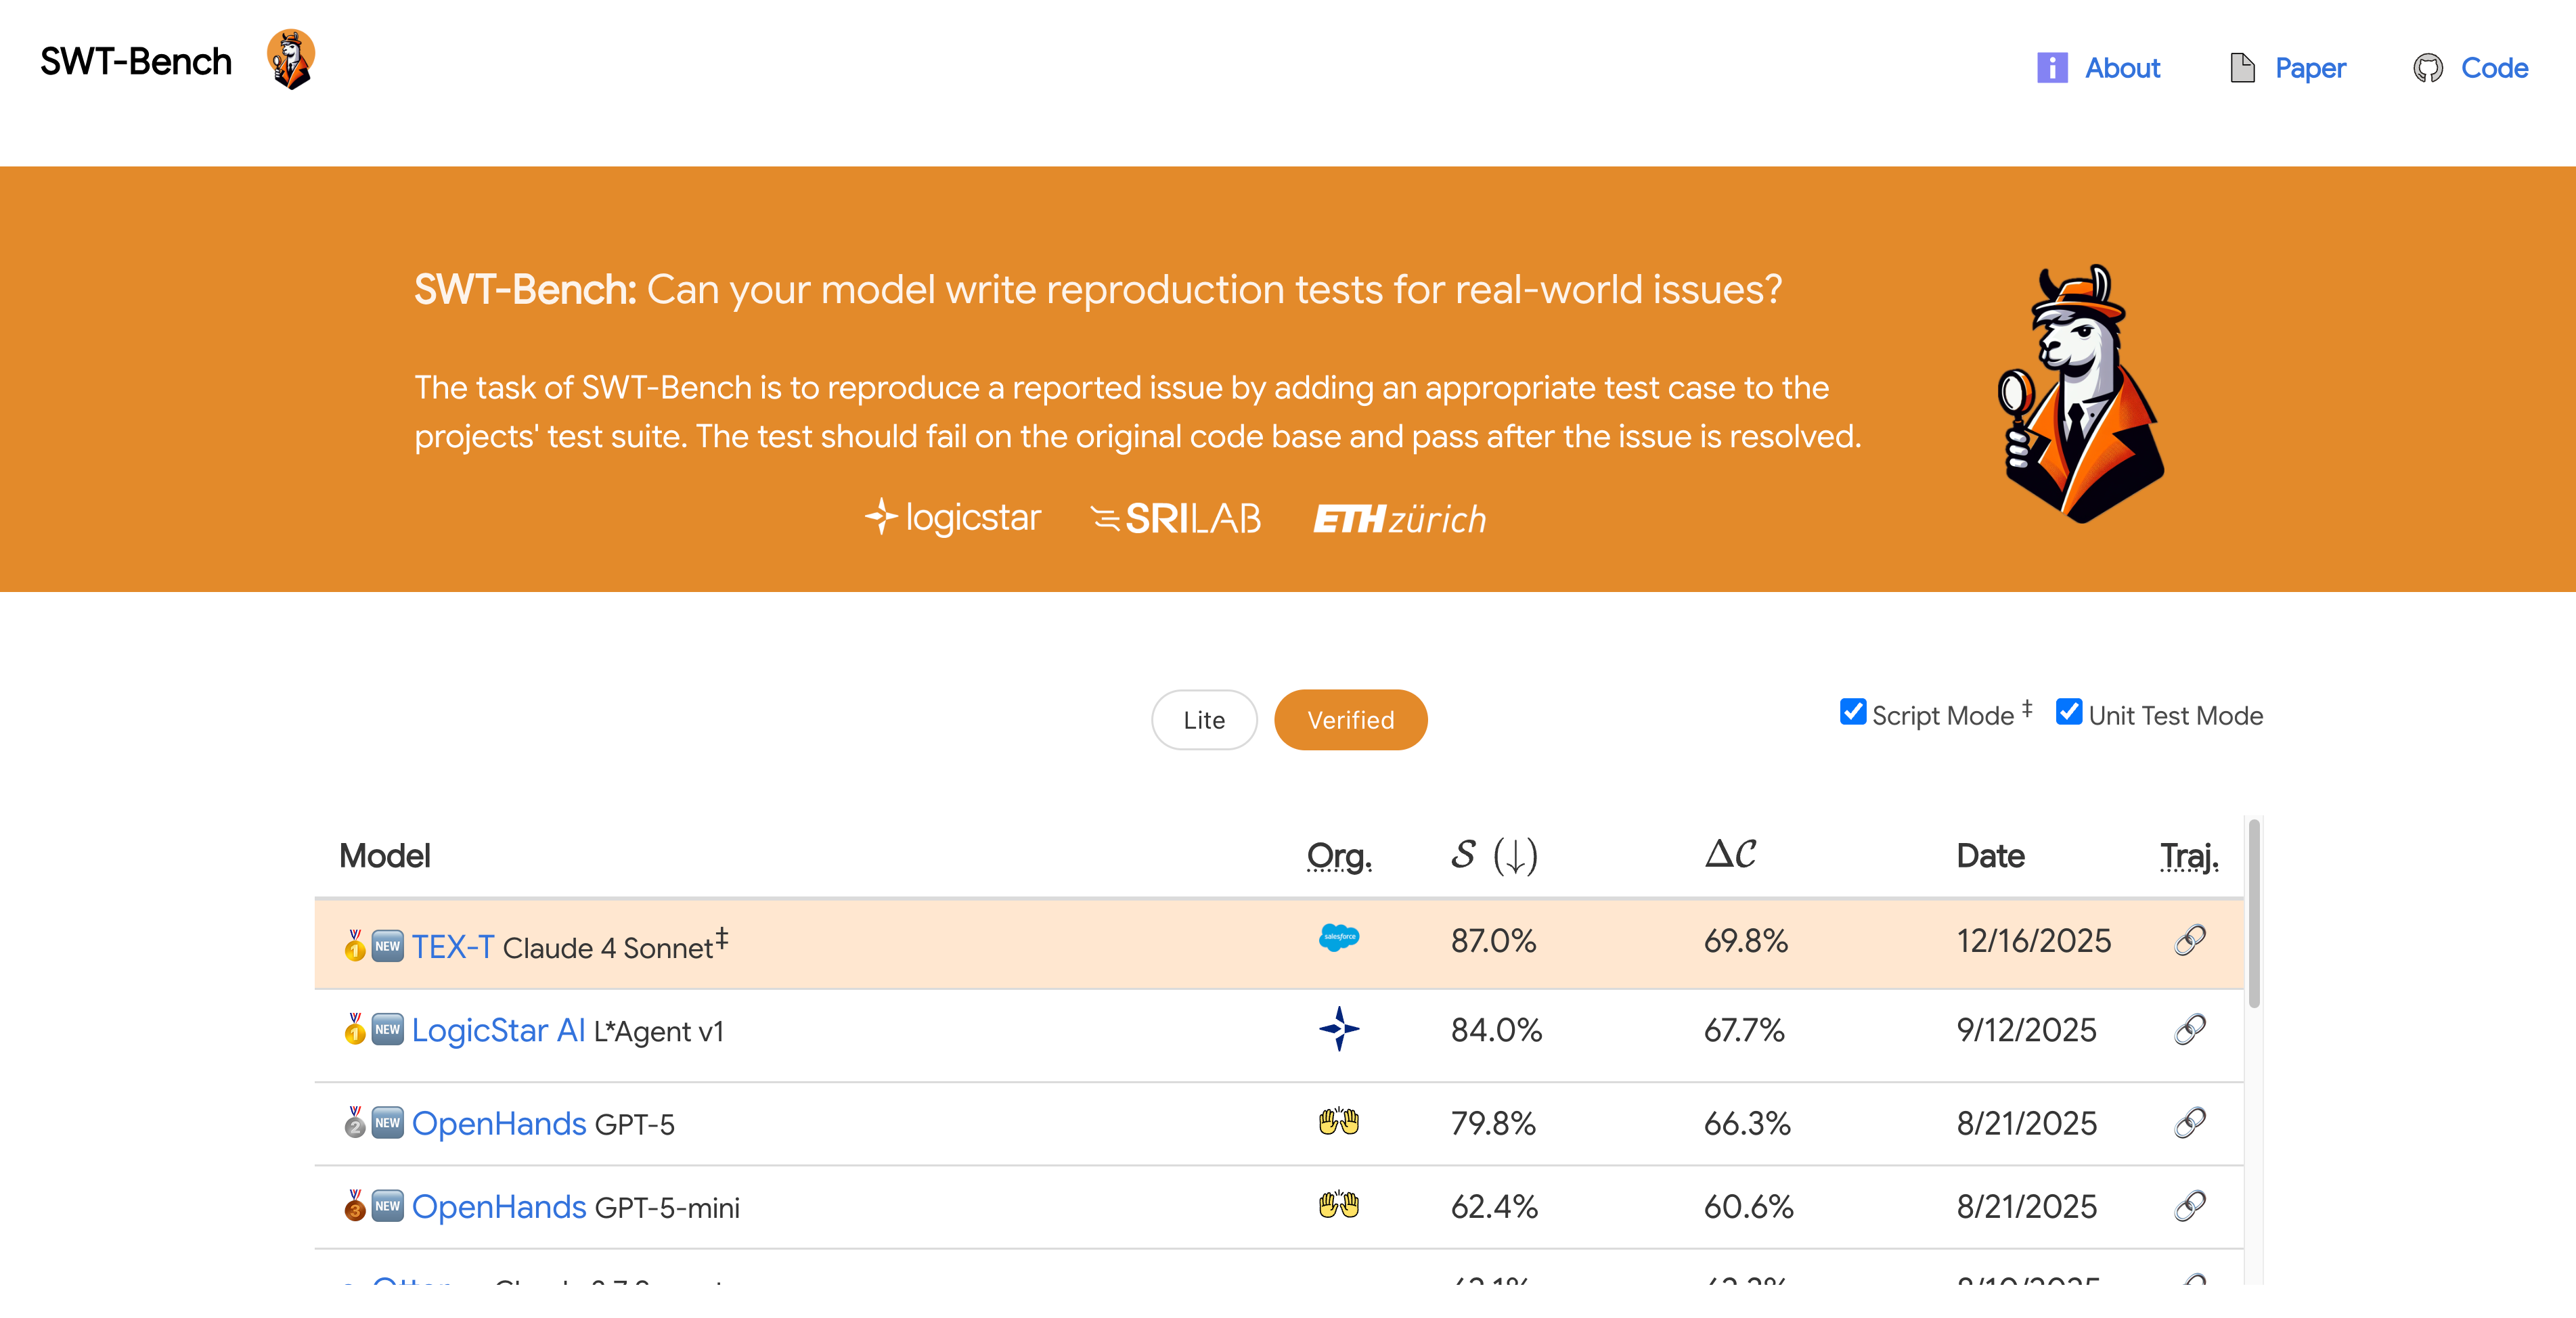Sort table by the Date column header
Viewport: 2576px width, 1318px height.
coord(1989,856)
